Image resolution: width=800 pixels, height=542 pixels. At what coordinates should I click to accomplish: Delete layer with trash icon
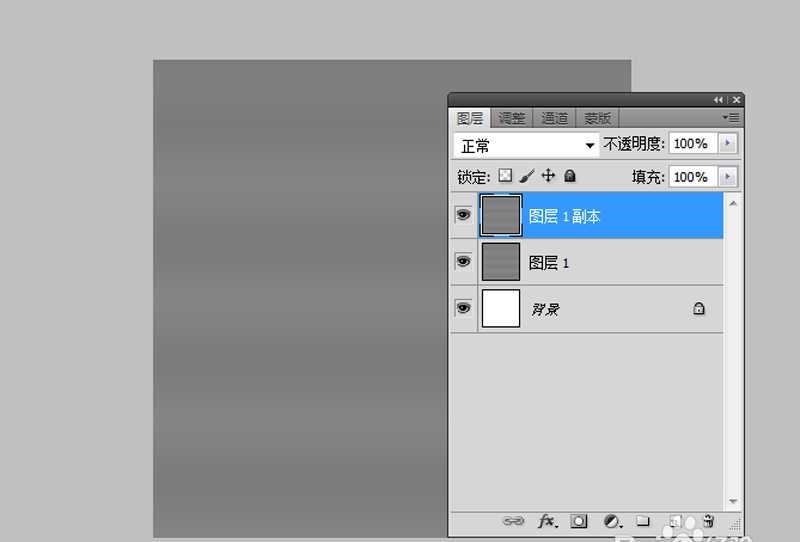[x=708, y=521]
